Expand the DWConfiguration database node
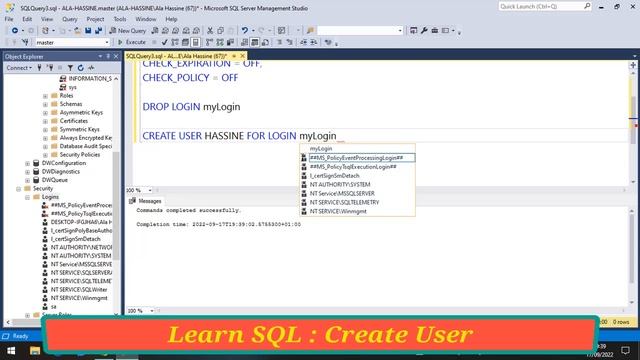This screenshot has height=360, width=640. (28, 163)
